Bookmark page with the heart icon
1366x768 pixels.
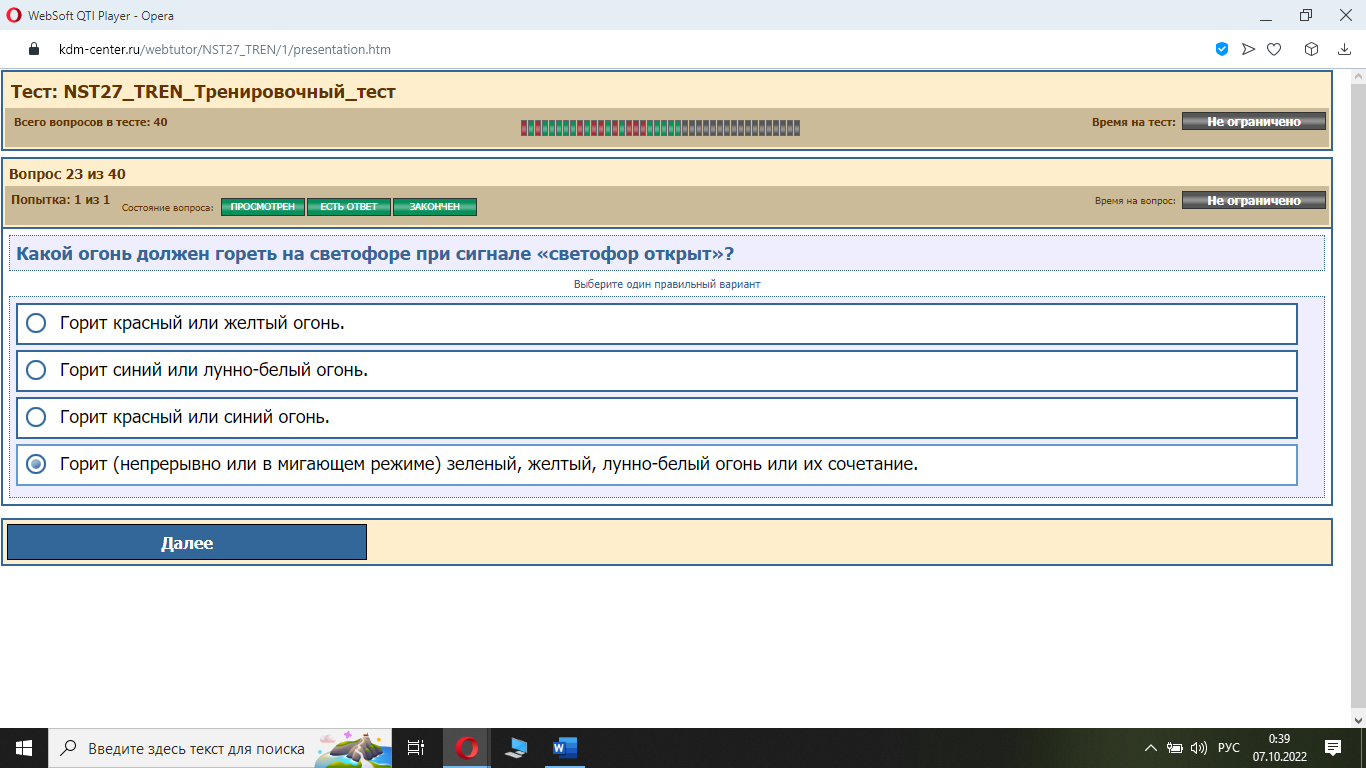click(x=1274, y=49)
